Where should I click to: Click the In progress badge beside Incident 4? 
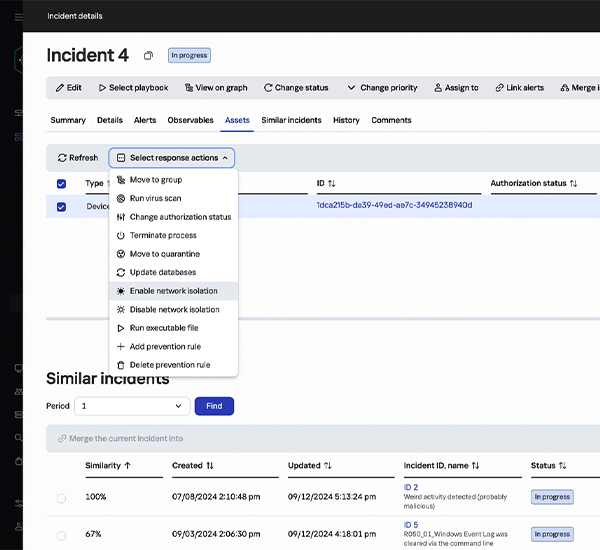189,55
